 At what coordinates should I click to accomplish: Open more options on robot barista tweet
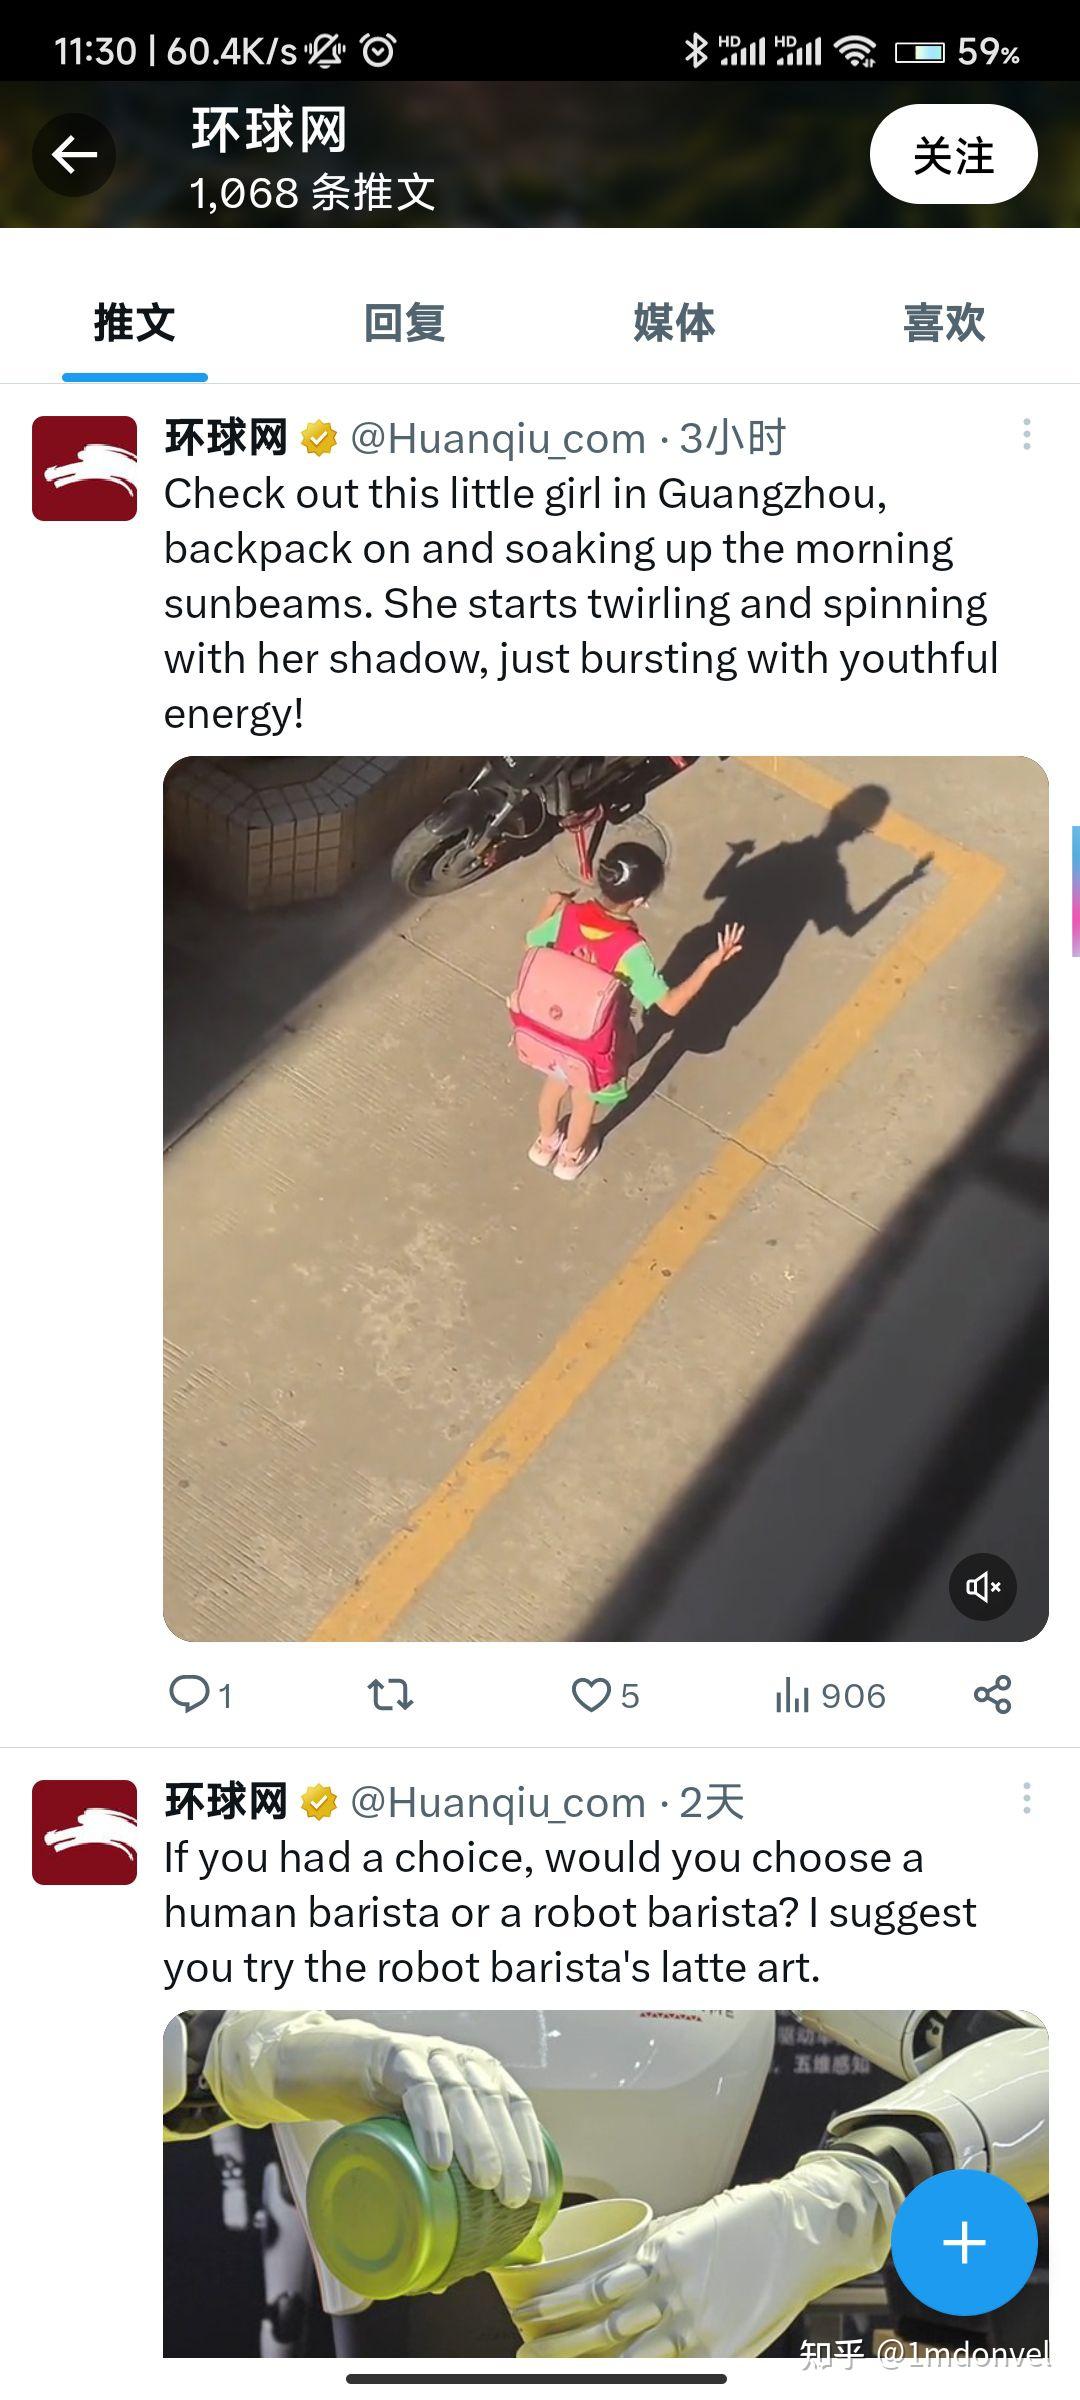tap(1026, 1798)
